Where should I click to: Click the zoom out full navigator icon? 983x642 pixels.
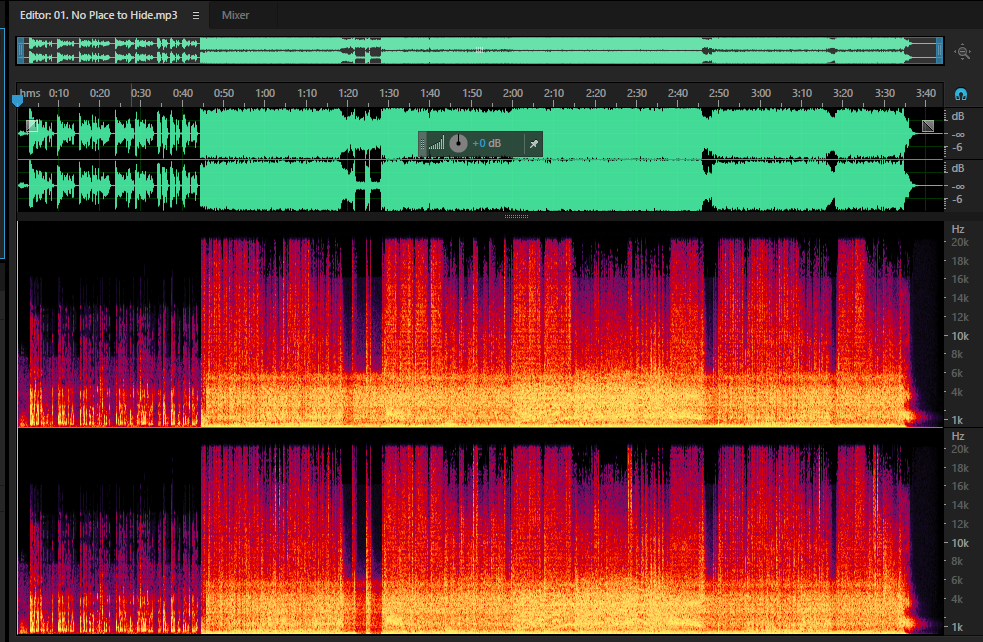962,52
